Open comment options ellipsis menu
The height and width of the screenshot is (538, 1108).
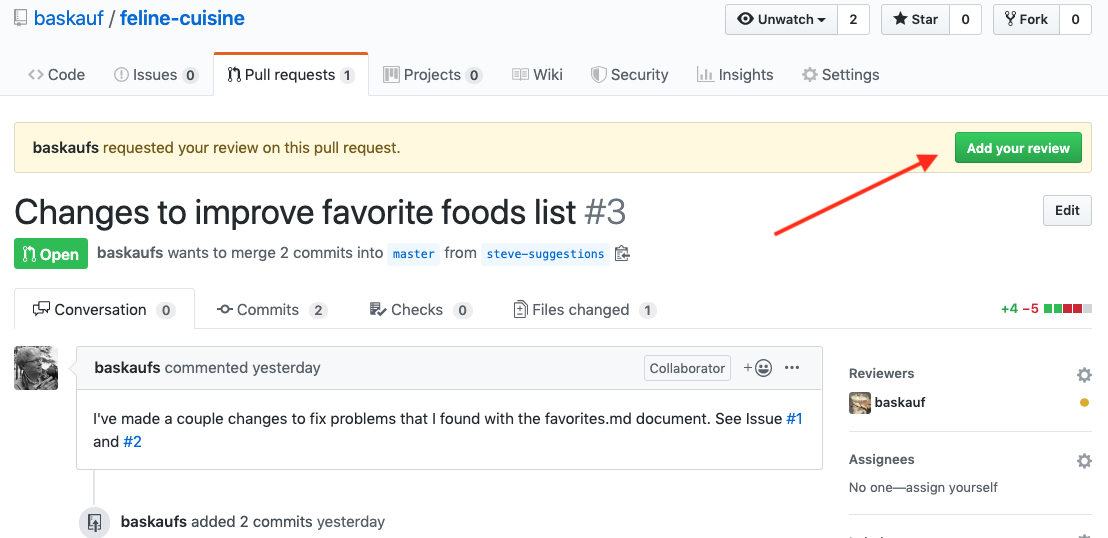(792, 368)
